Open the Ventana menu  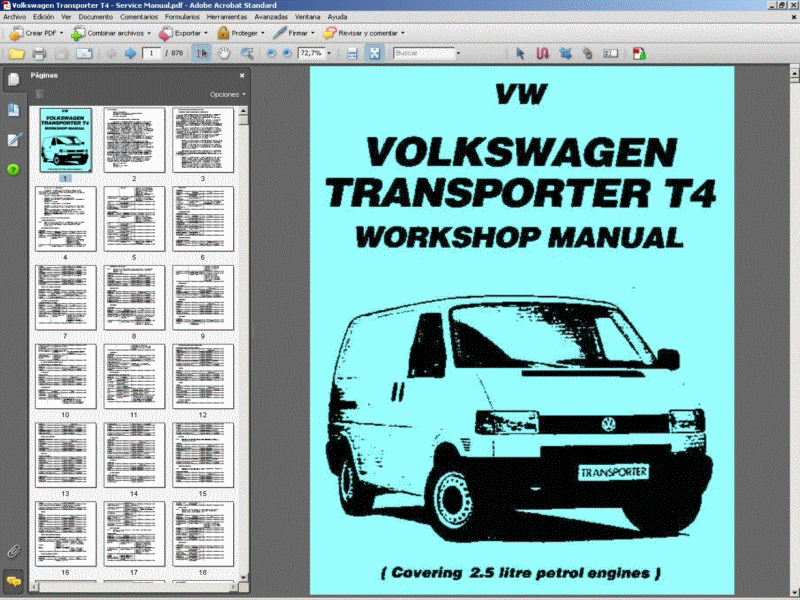pyautogui.click(x=307, y=17)
